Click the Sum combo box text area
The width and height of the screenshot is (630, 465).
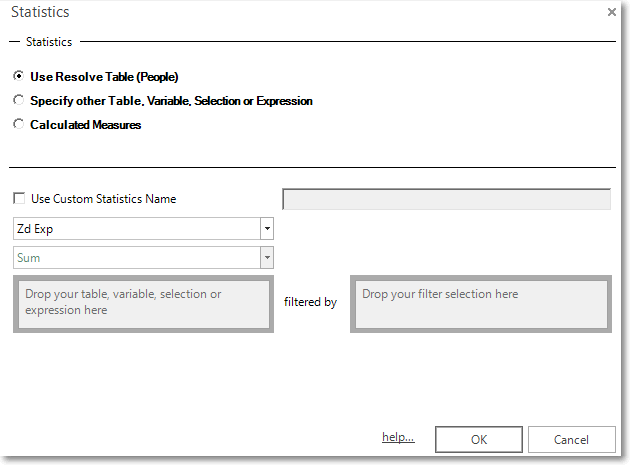[137, 258]
